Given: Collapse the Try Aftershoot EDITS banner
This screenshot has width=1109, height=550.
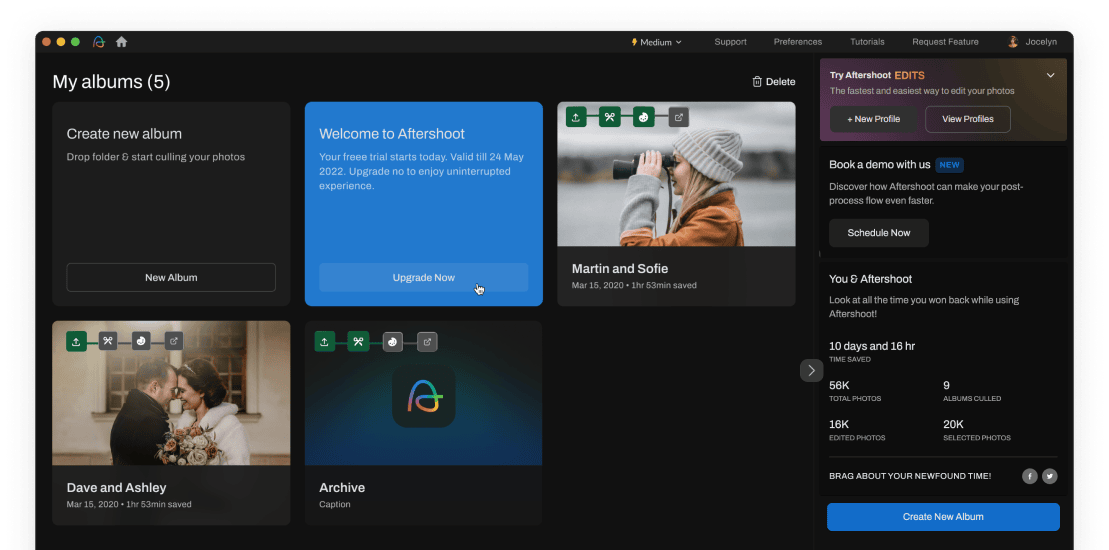Looking at the screenshot, I should point(1050,75).
